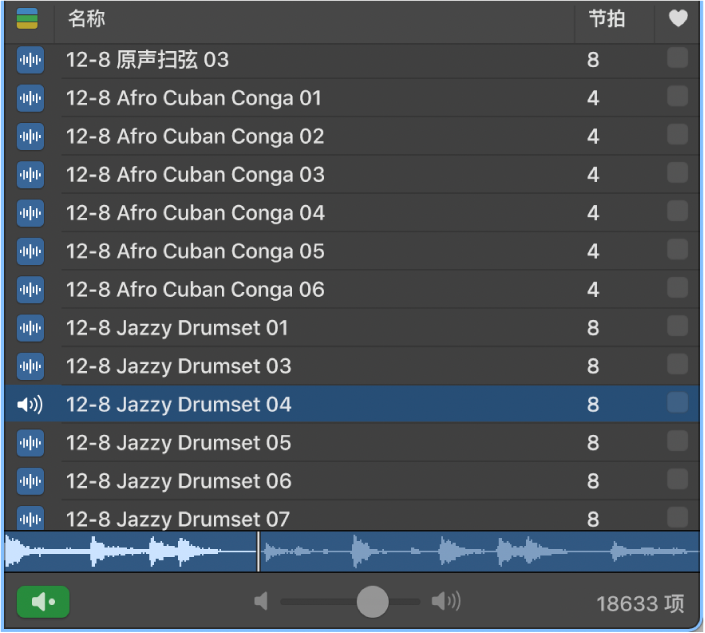Favorite the Jazzy Drumset 04 loop
This screenshot has width=705, height=633.
[x=677, y=403]
